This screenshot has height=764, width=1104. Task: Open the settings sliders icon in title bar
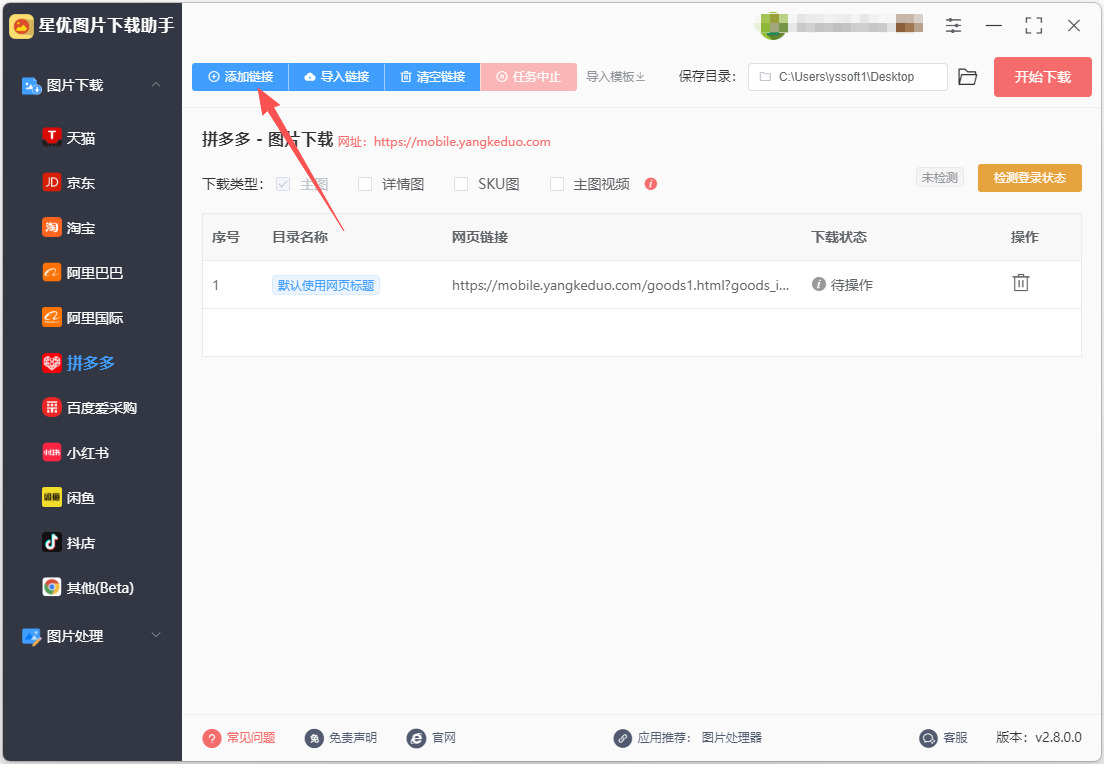(x=953, y=26)
